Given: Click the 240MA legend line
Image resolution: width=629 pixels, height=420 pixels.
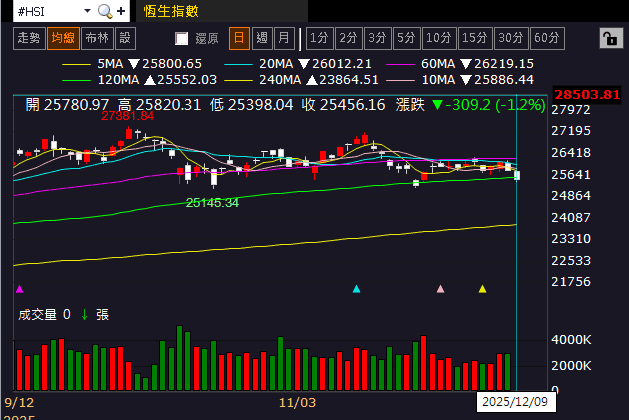Looking at the screenshot, I should pos(238,80).
